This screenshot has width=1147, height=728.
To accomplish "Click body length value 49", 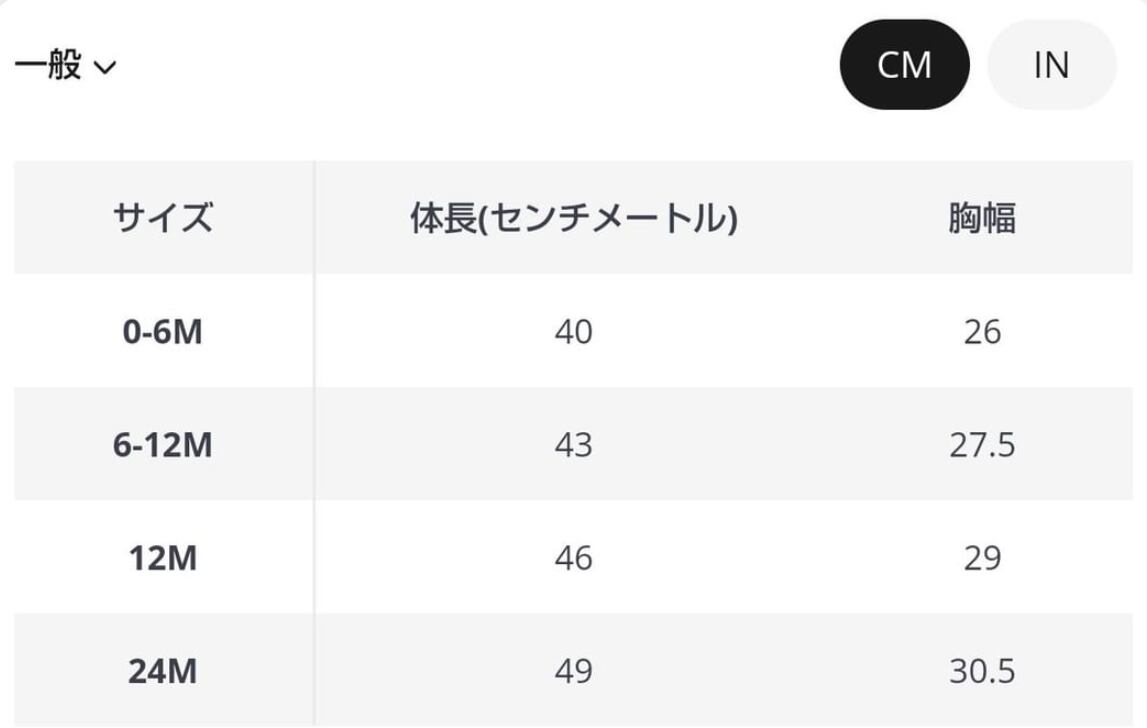I will pos(573,671).
